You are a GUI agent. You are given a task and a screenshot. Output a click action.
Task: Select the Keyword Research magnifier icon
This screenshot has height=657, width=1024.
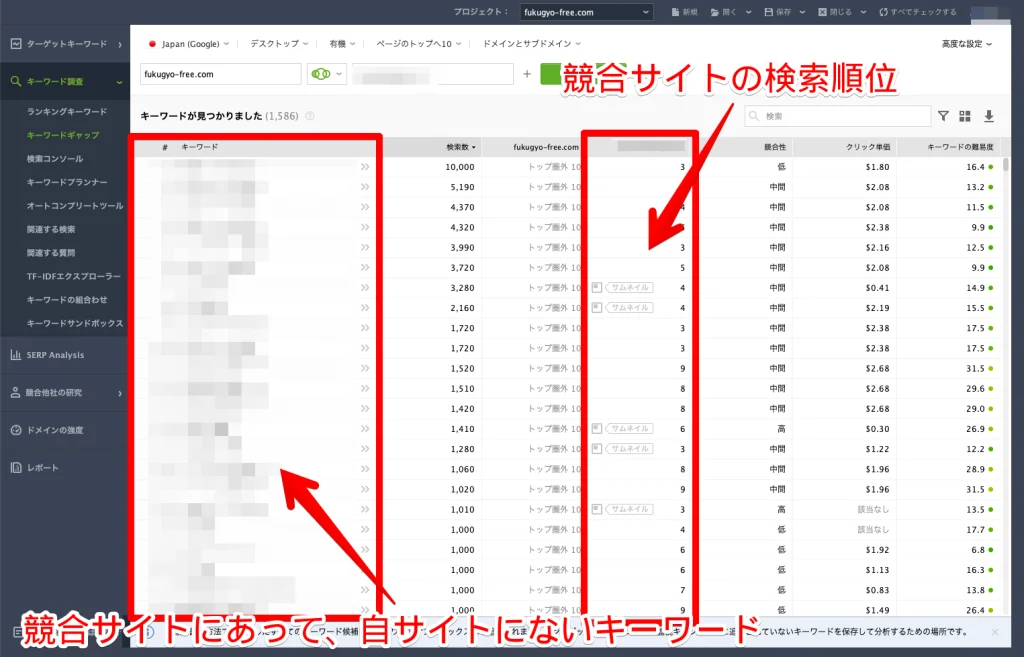pos(16,81)
